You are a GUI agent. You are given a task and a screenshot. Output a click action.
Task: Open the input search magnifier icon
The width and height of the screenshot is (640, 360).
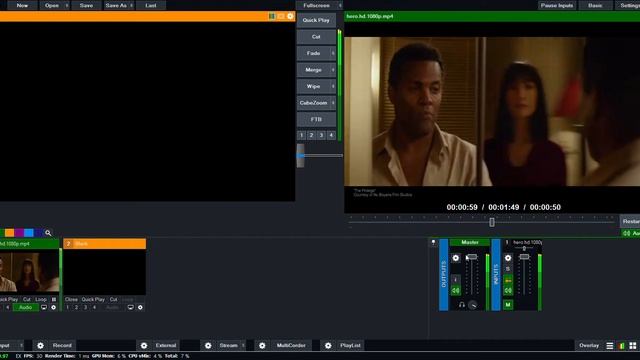48,233
